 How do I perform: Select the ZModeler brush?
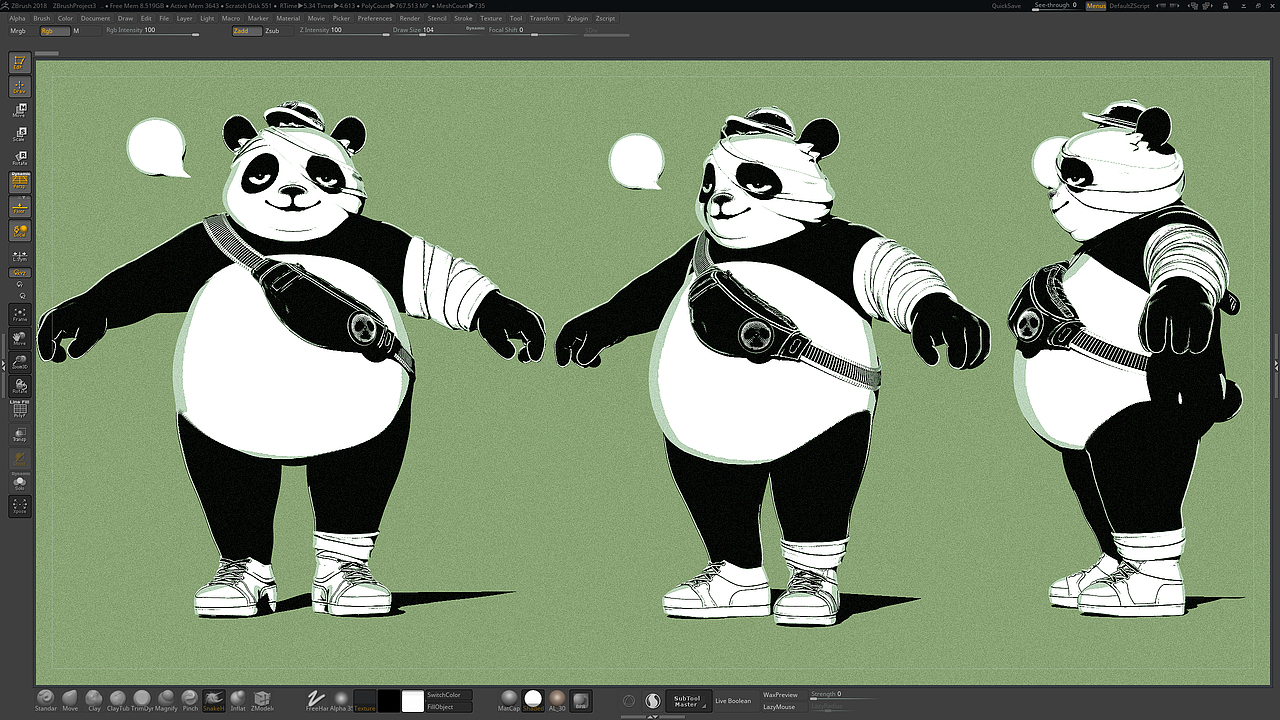pyautogui.click(x=262, y=701)
